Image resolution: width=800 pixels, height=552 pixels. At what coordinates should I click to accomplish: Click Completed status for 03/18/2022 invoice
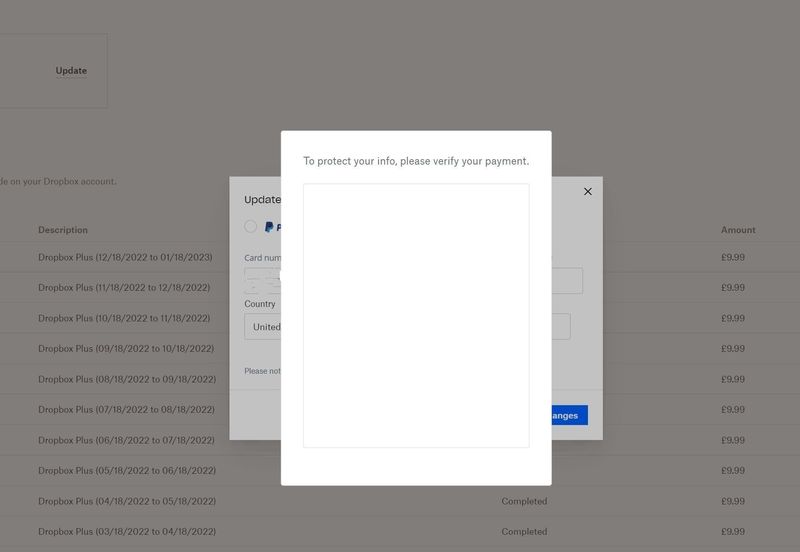524,532
